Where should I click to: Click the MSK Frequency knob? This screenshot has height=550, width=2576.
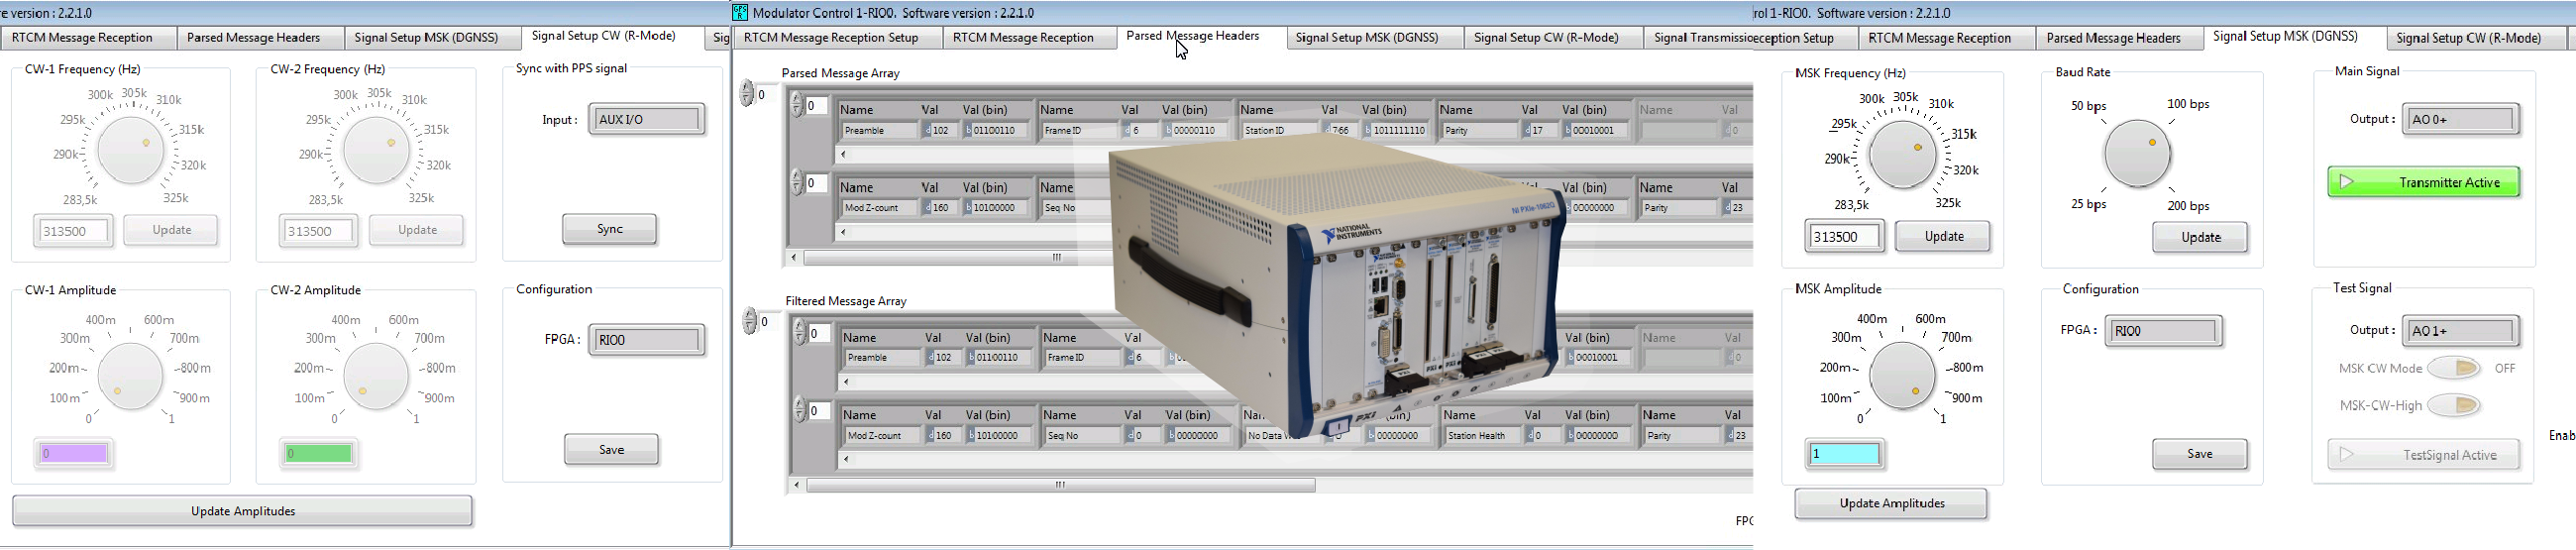1902,155
